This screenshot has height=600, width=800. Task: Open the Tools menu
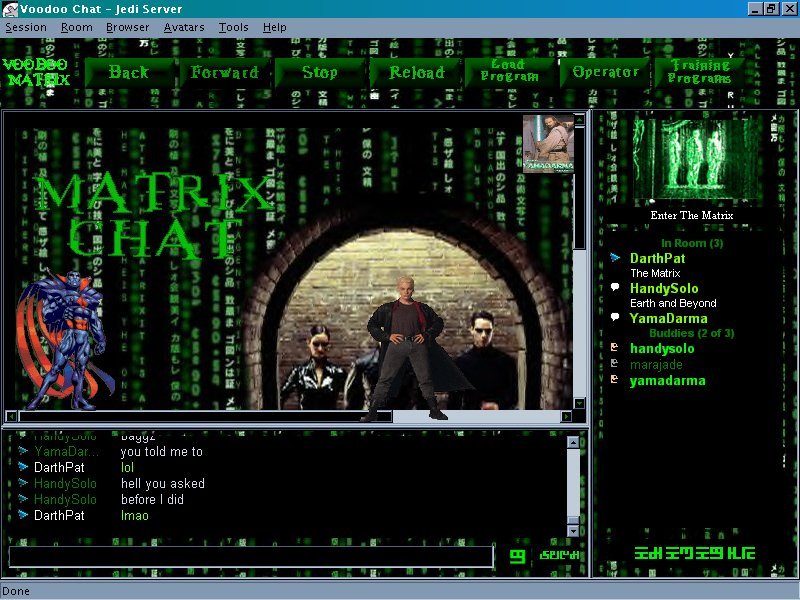pos(234,27)
